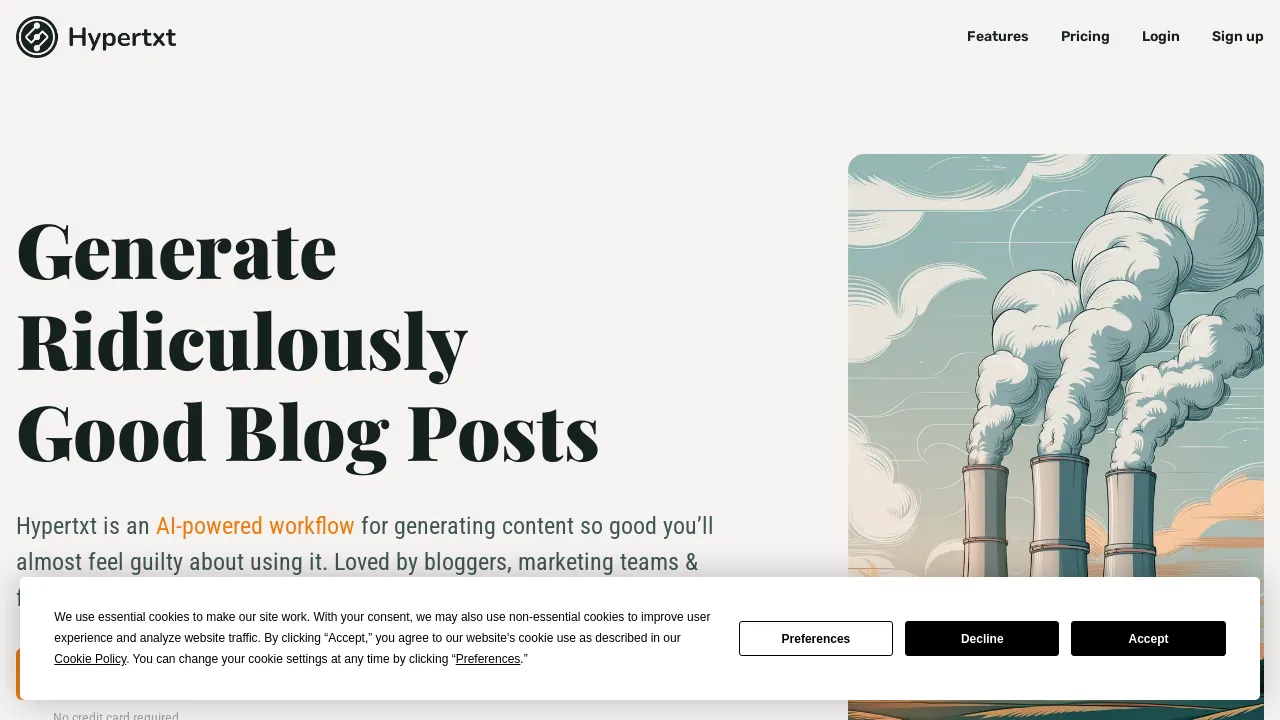Select Sign up in top navigation
Viewport: 1280px width, 720px height.
[x=1237, y=36]
